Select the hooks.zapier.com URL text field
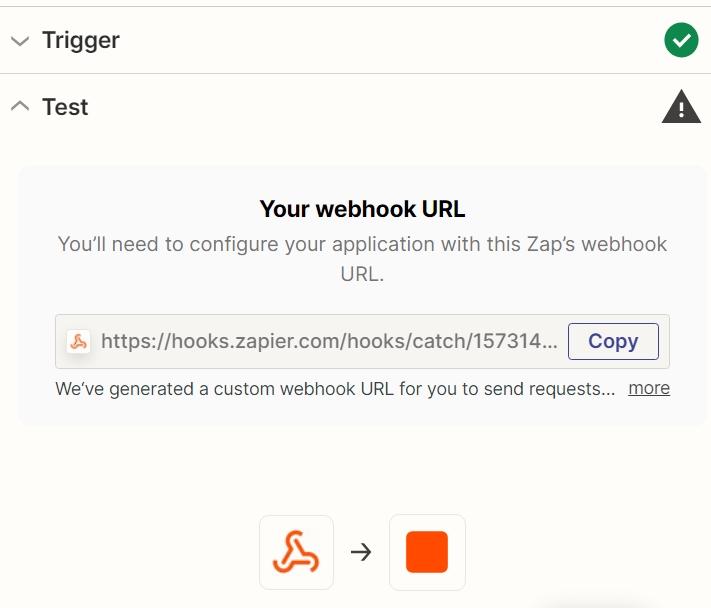711x608 pixels. [362, 341]
